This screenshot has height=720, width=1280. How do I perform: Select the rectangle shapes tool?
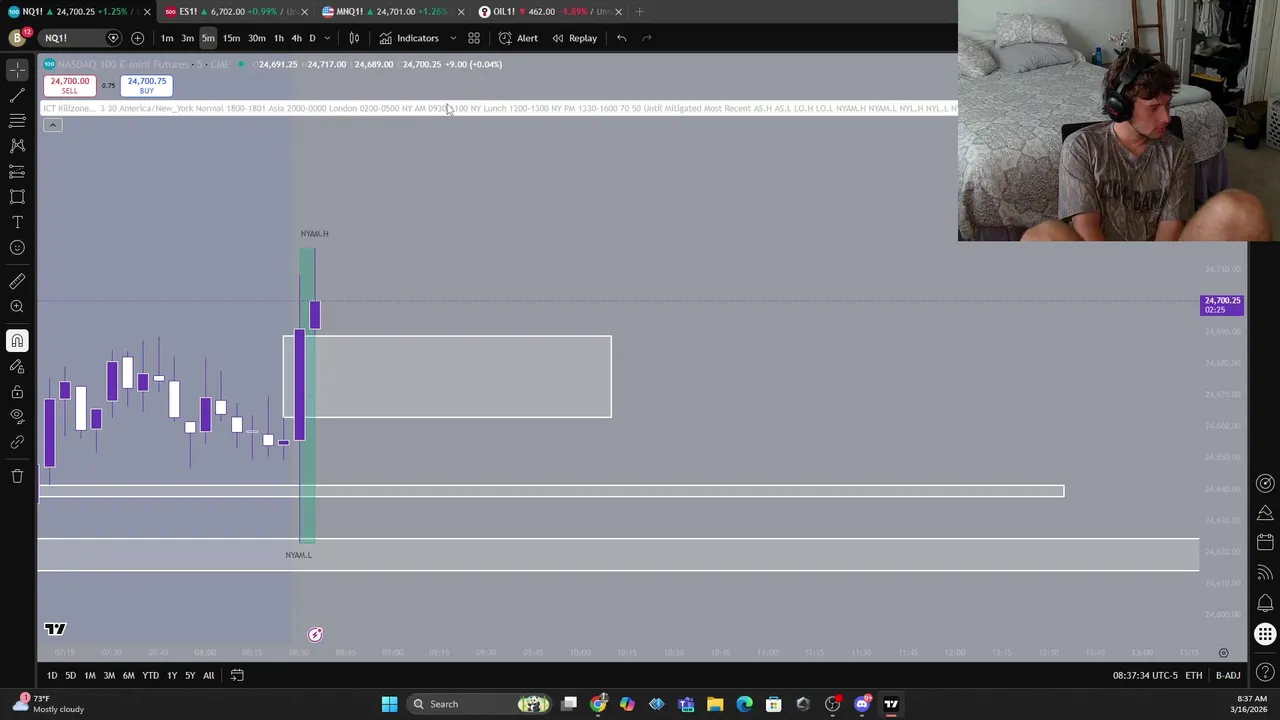point(17,197)
